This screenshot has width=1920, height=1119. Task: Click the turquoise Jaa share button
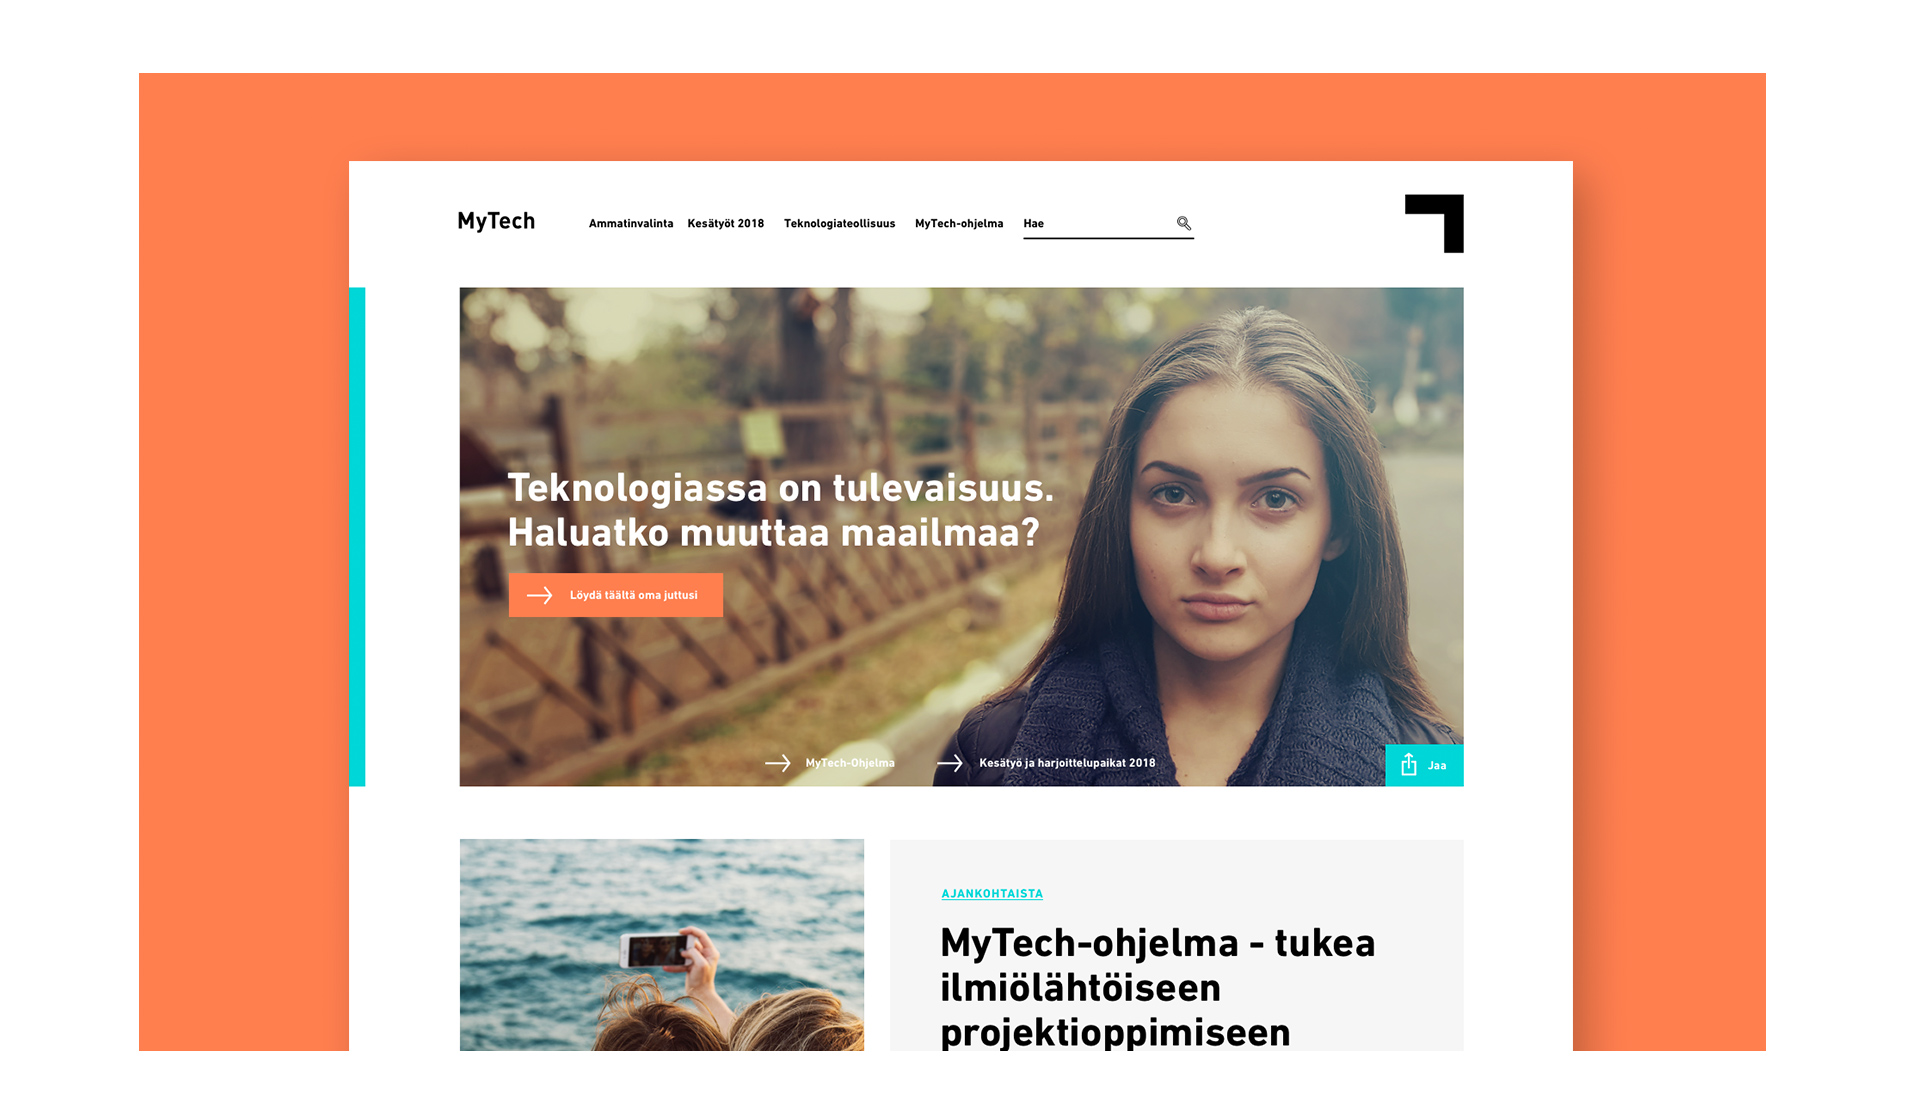click(1425, 765)
